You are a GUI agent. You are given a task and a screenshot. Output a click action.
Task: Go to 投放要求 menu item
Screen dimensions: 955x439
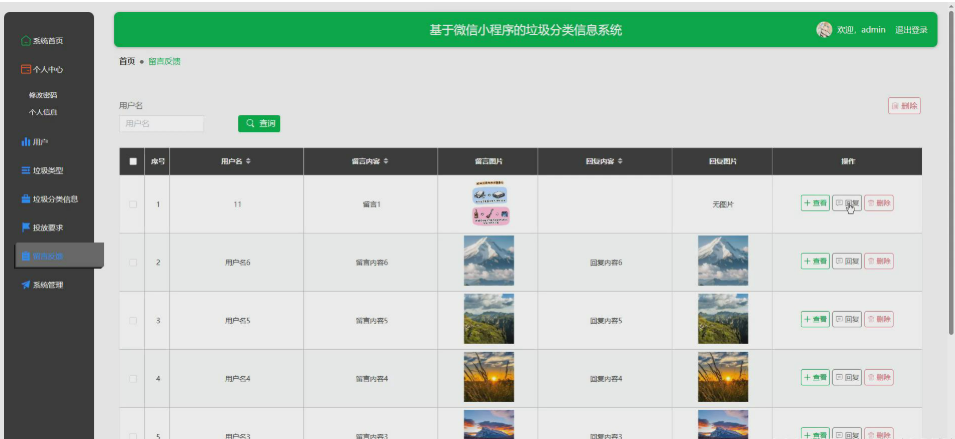tap(48, 228)
